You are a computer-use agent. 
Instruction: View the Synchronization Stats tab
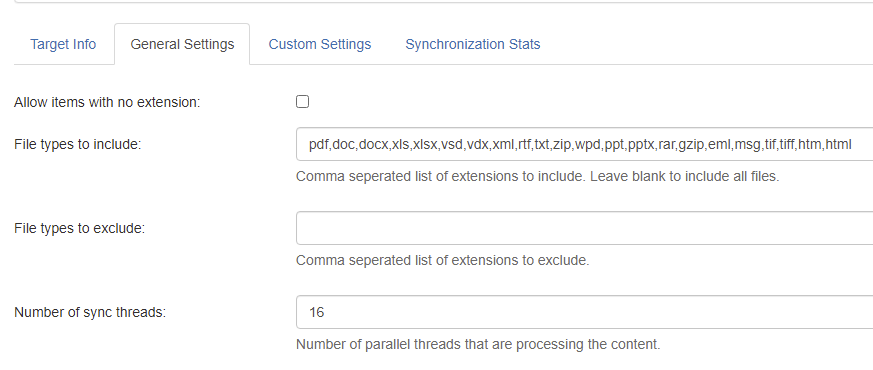pos(473,45)
